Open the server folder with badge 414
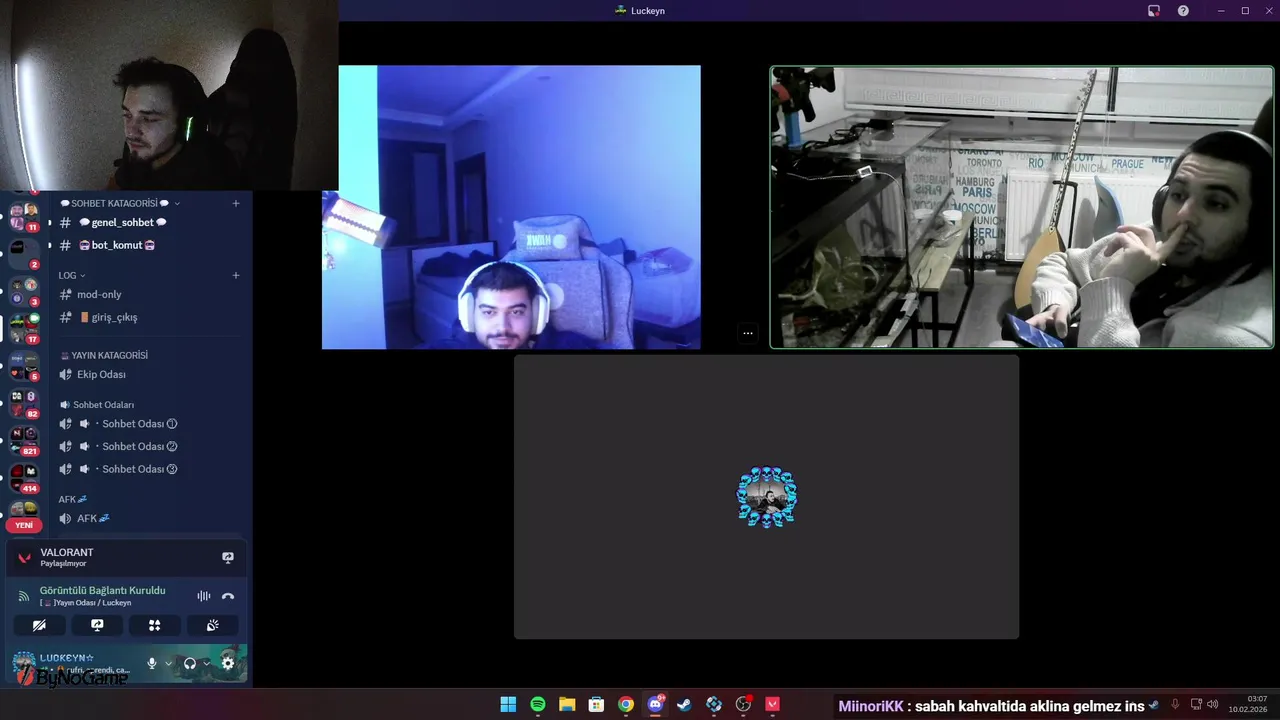 (24, 476)
